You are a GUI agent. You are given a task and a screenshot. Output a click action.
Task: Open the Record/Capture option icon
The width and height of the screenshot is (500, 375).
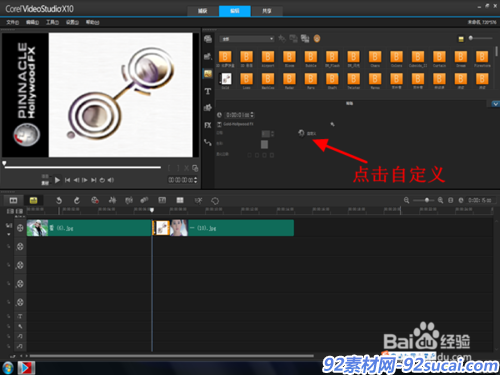(x=95, y=200)
